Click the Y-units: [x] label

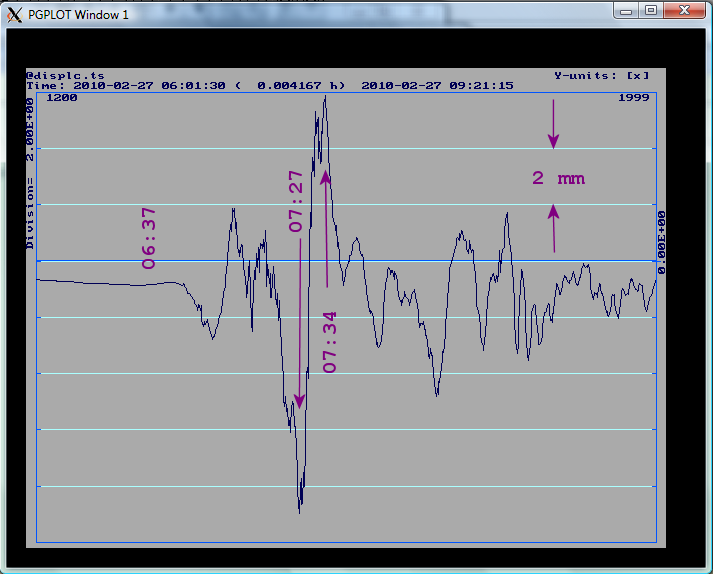point(601,75)
